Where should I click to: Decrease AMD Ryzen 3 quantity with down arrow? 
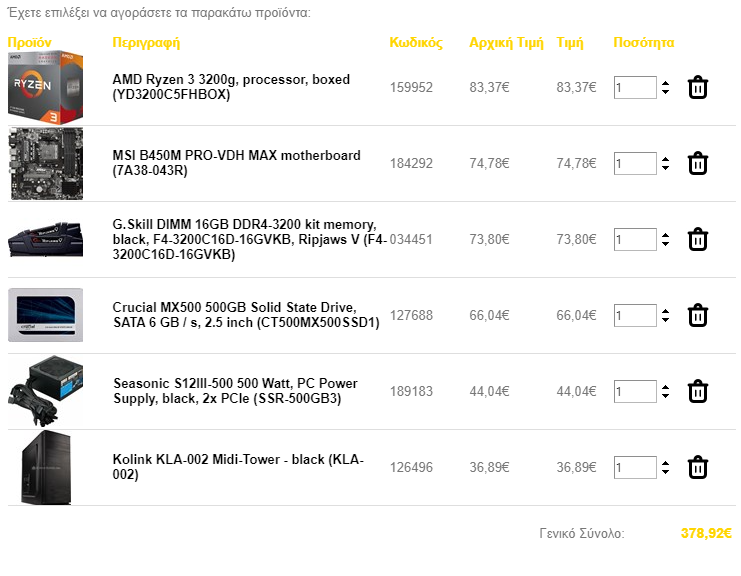[x=665, y=92]
